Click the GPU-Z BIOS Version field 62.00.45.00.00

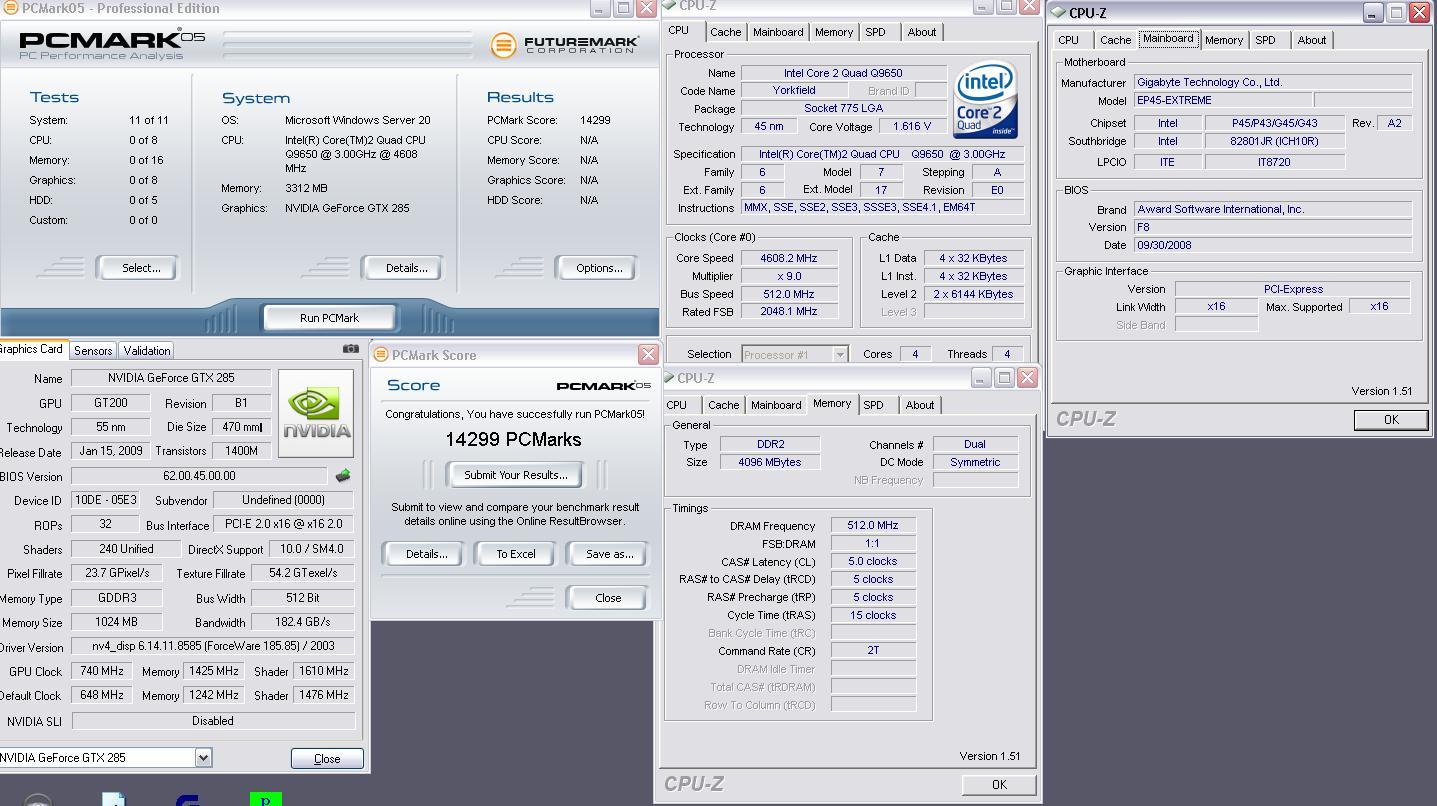(x=199, y=476)
